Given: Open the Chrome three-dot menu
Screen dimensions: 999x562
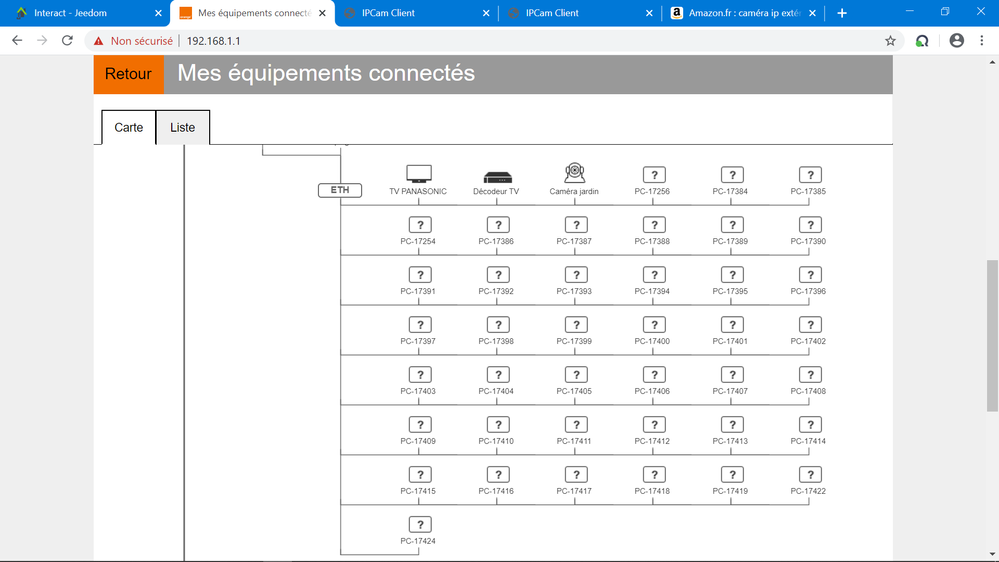Looking at the screenshot, I should point(982,41).
